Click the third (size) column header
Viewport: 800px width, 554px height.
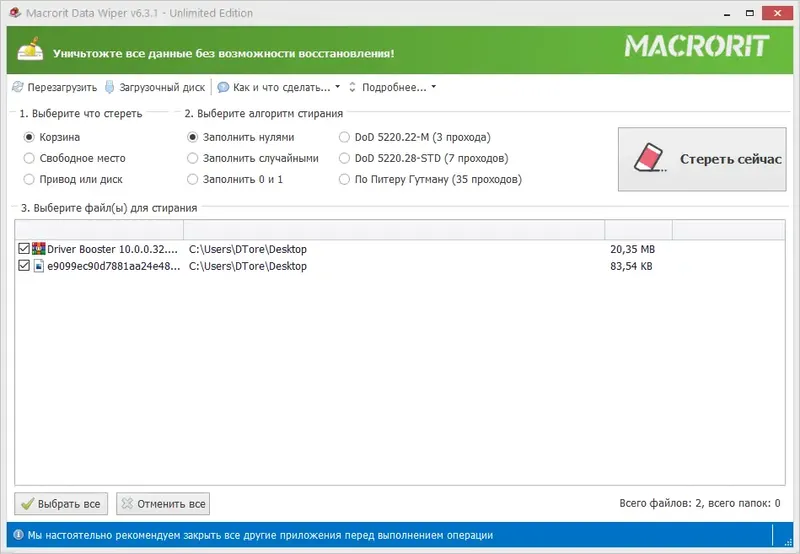638,230
